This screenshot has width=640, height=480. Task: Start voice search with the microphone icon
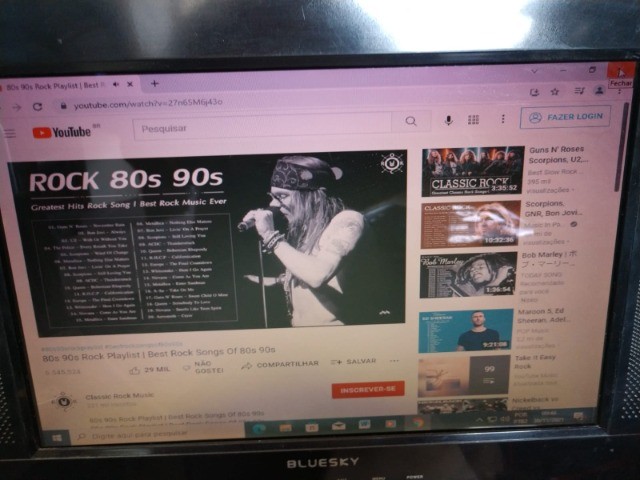tap(448, 120)
